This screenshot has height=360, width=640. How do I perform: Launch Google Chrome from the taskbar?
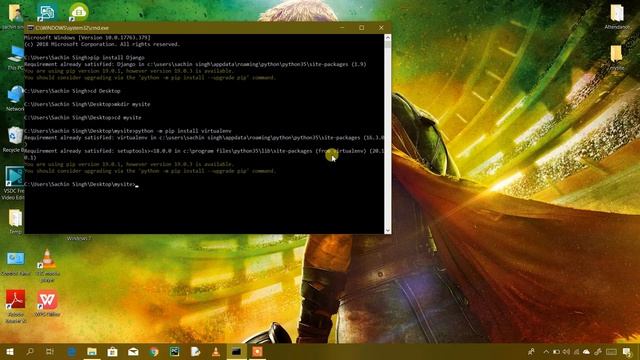pyautogui.click(x=154, y=351)
